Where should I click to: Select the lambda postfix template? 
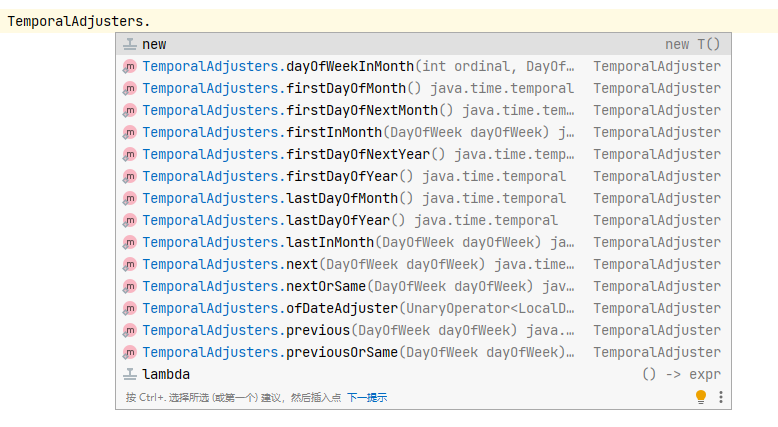click(423, 374)
